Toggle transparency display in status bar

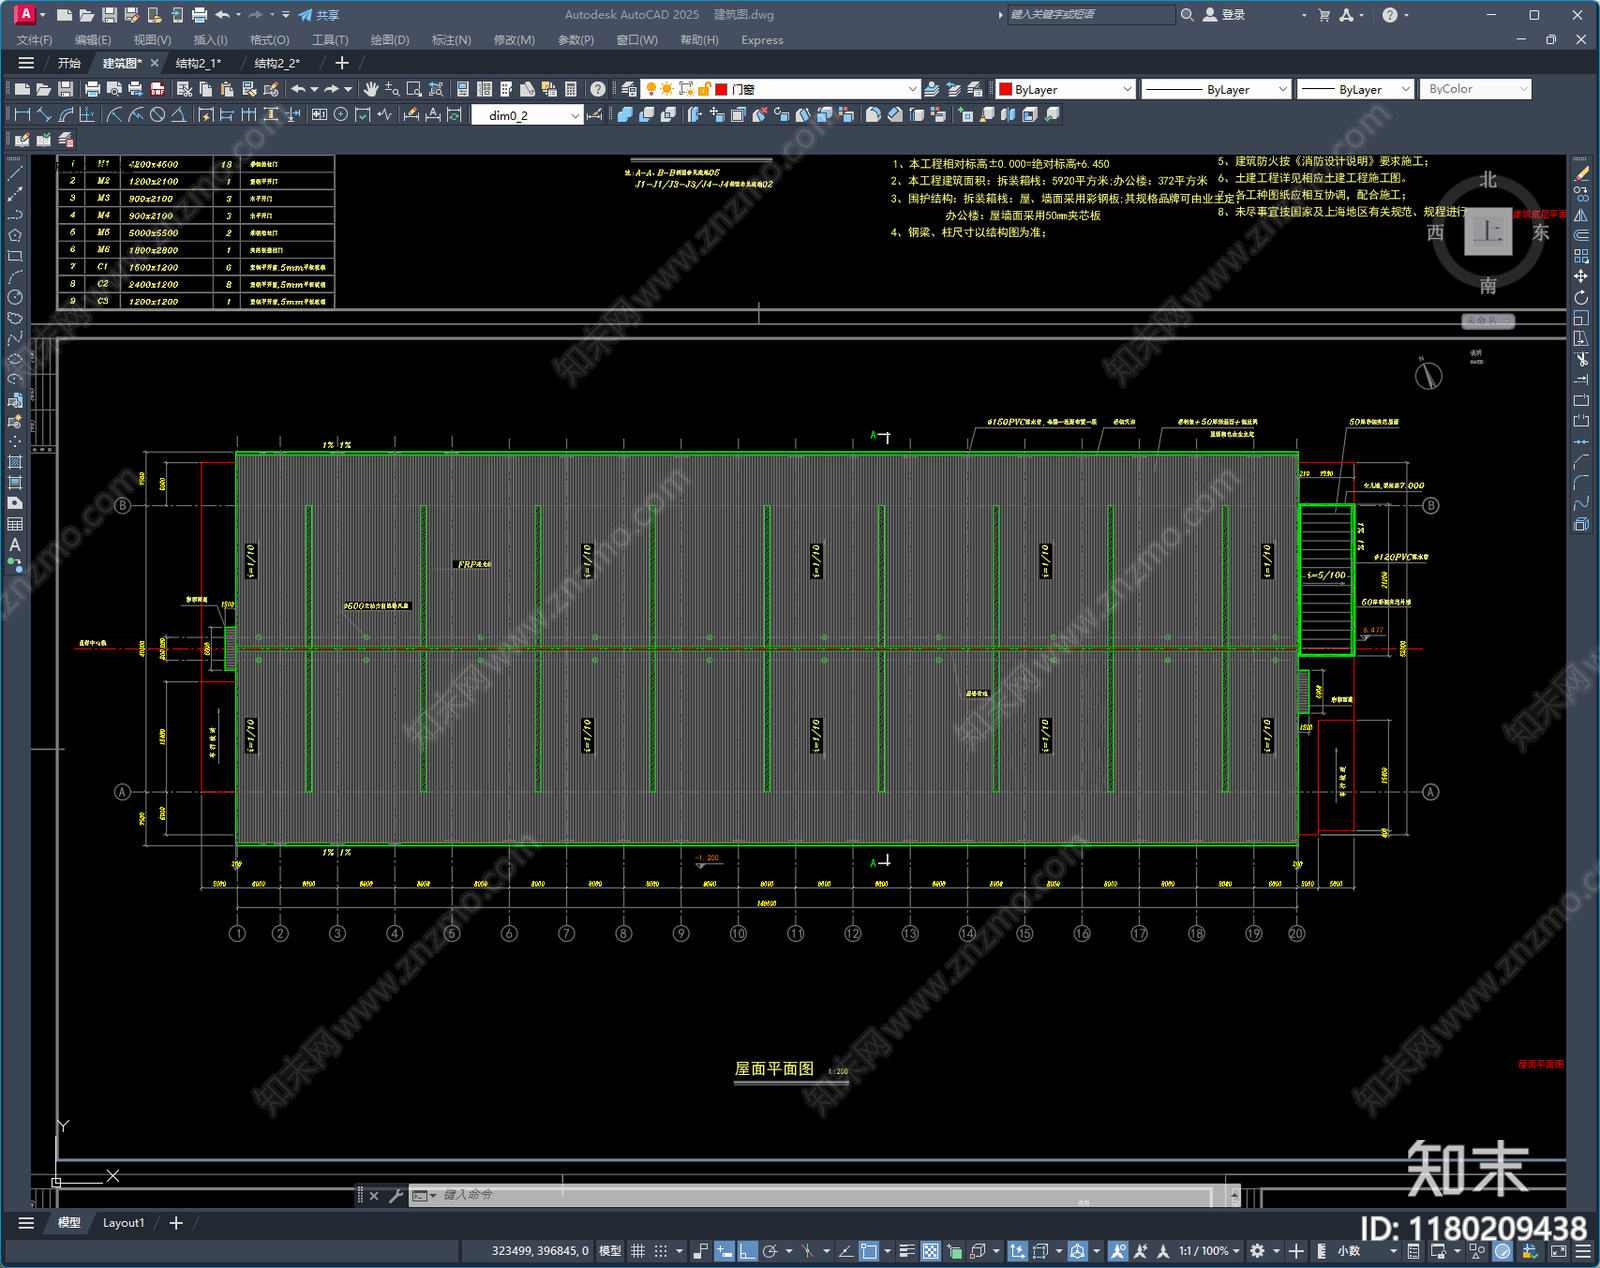pyautogui.click(x=930, y=1251)
